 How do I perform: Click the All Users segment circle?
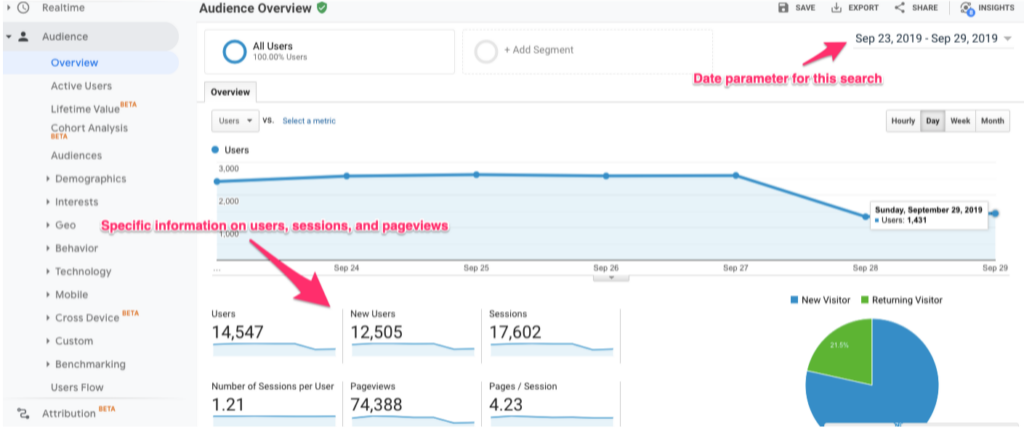(234, 52)
